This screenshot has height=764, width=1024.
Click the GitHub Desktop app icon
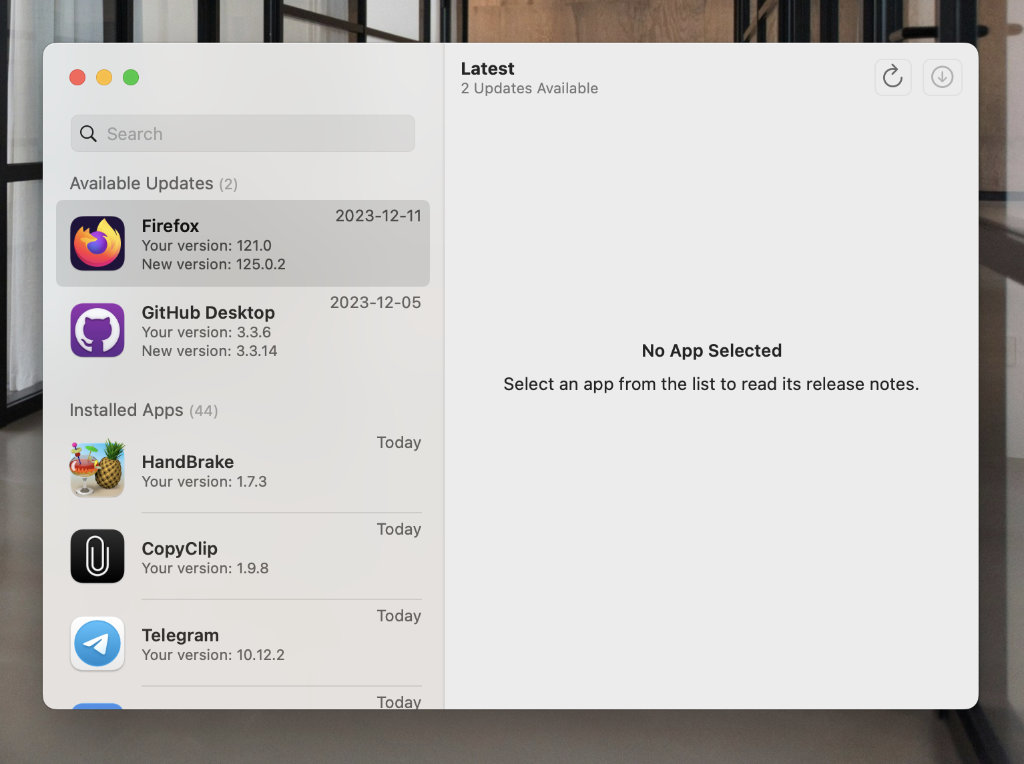[97, 330]
